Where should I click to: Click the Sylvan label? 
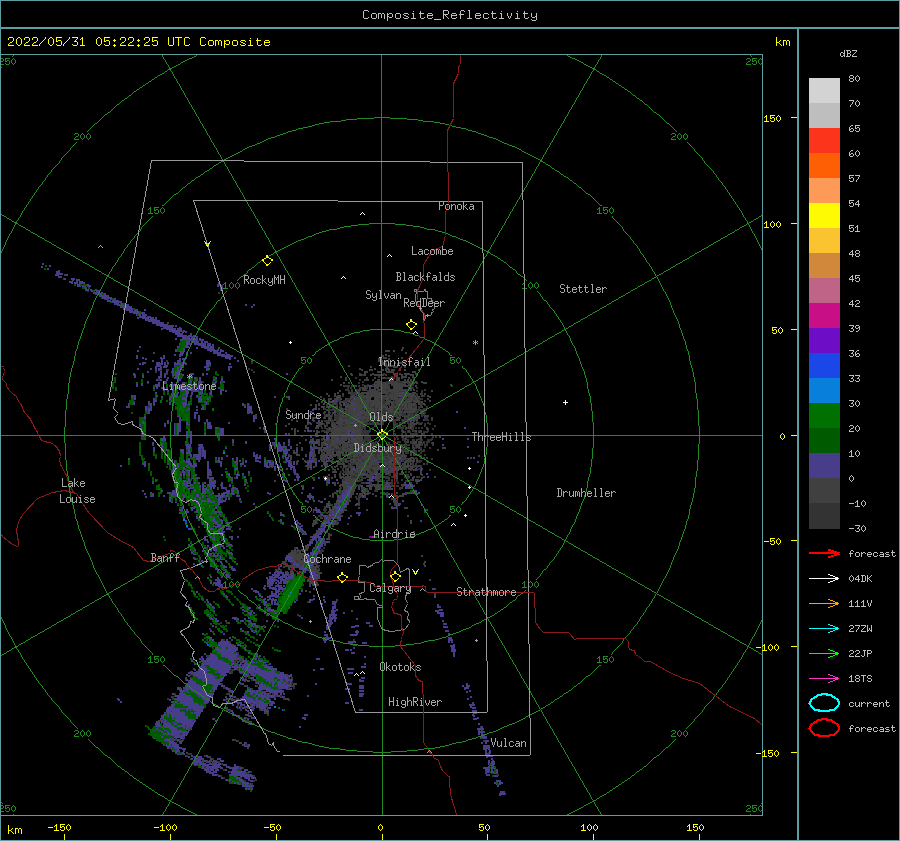click(x=383, y=295)
